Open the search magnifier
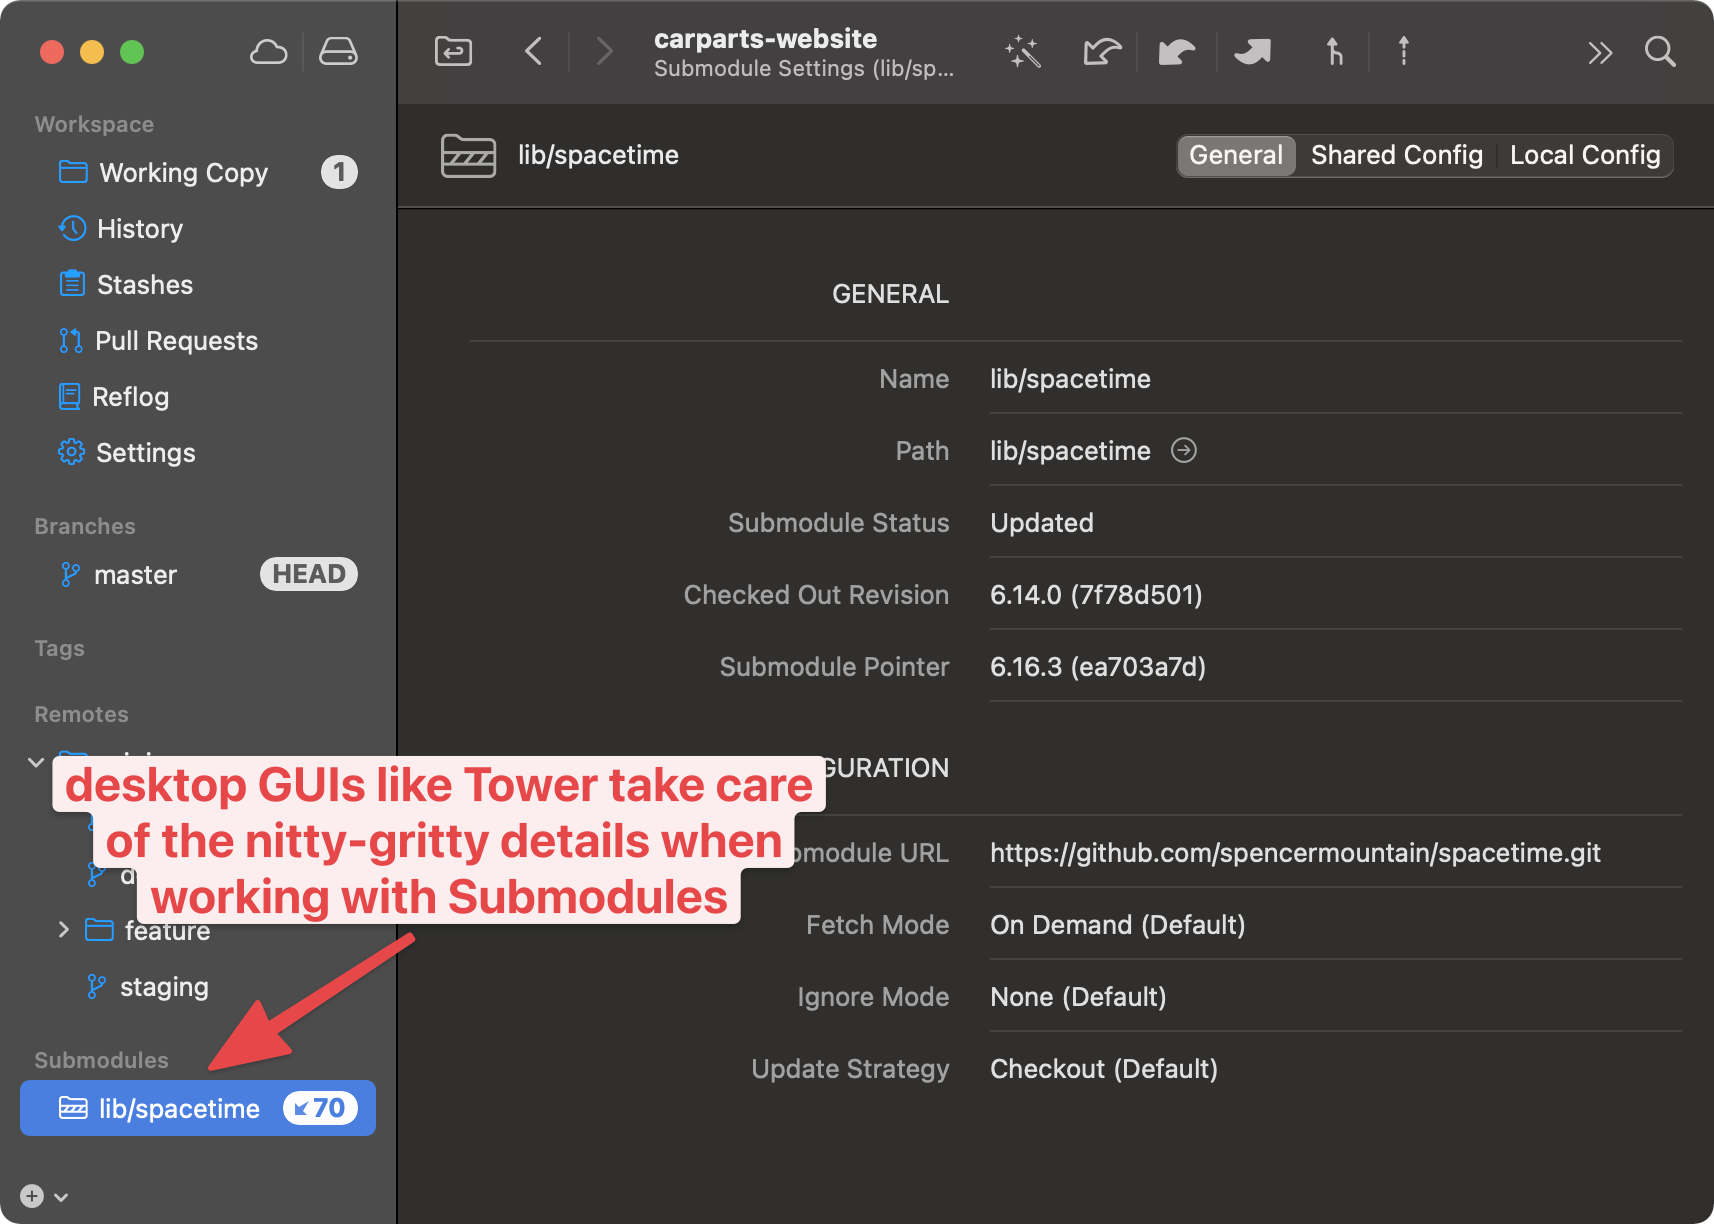 1660,52
